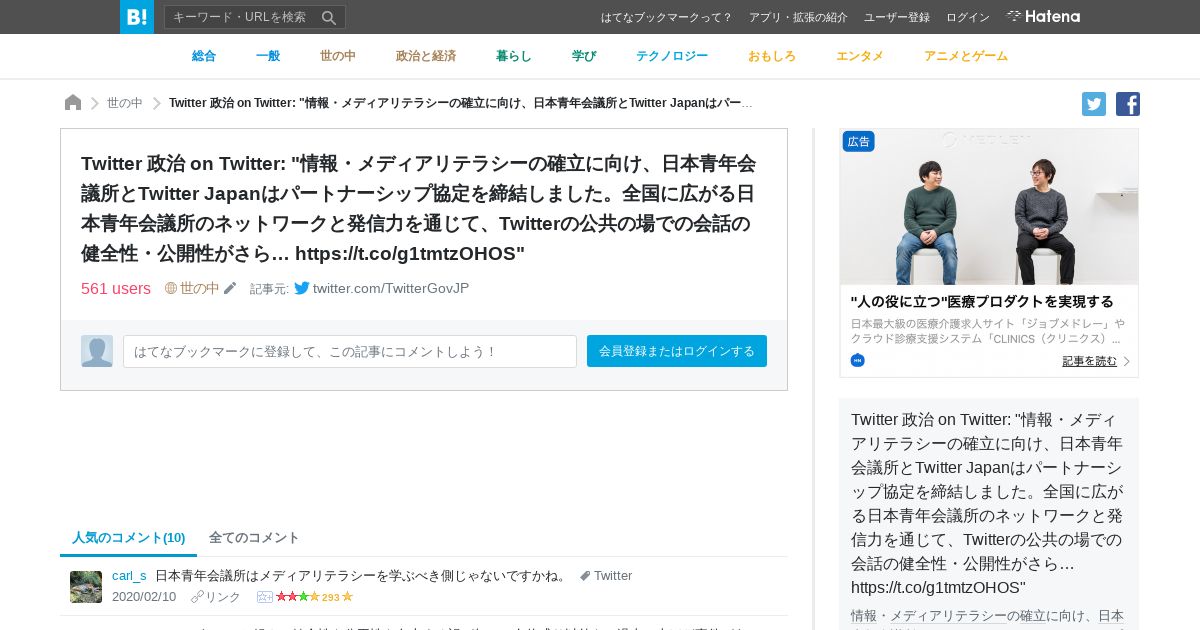Image resolution: width=1200 pixels, height=630 pixels.
Task: Click add-star button on carl_s comment
Action: pyautogui.click(x=264, y=597)
